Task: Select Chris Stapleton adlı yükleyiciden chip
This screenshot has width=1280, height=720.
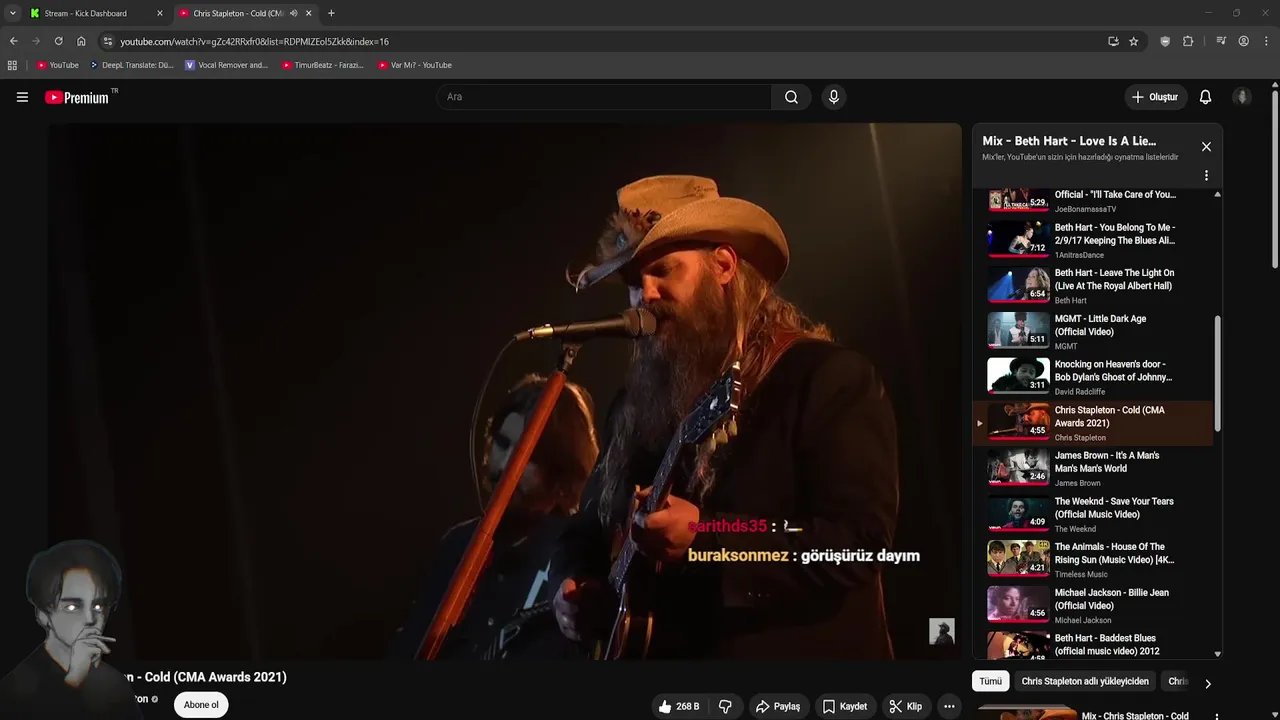Action: pos(1085,681)
